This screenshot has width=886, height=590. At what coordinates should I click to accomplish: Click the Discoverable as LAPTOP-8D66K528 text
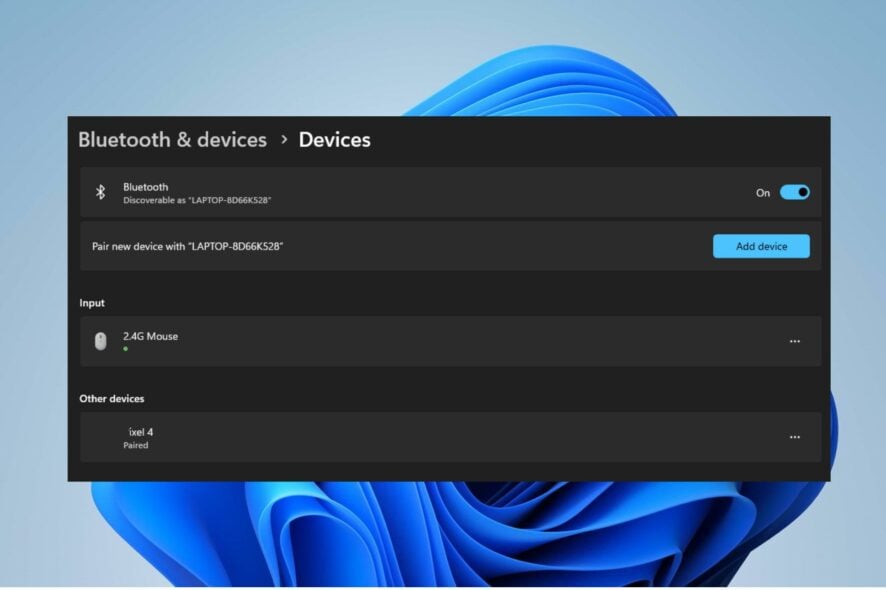point(197,200)
